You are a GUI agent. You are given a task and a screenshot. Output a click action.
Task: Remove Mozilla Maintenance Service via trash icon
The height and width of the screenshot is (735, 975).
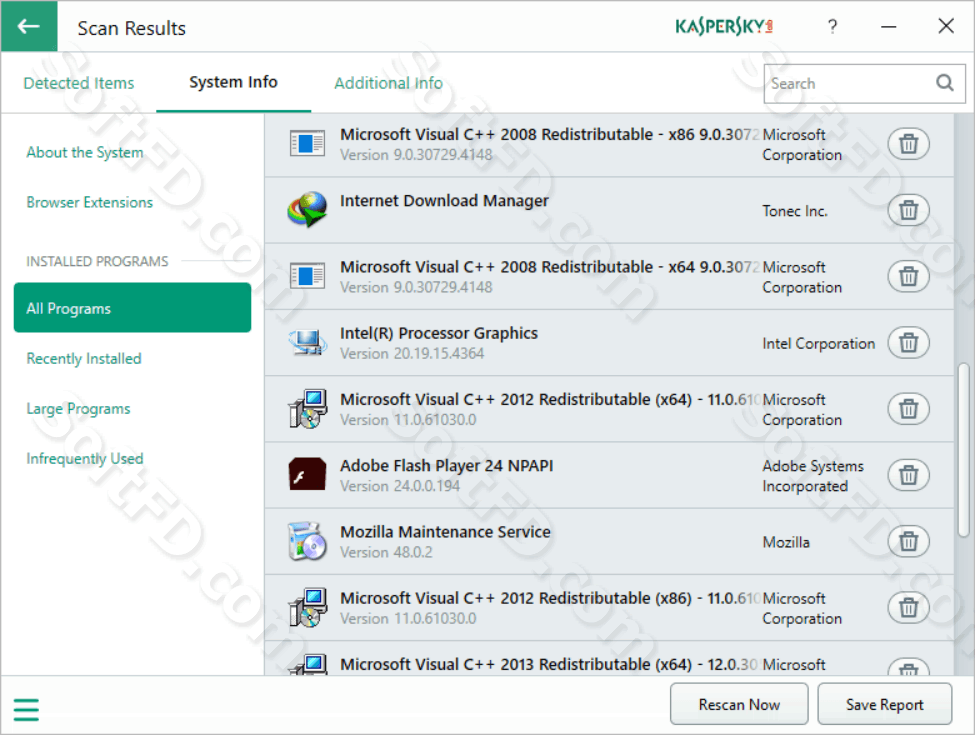point(908,541)
